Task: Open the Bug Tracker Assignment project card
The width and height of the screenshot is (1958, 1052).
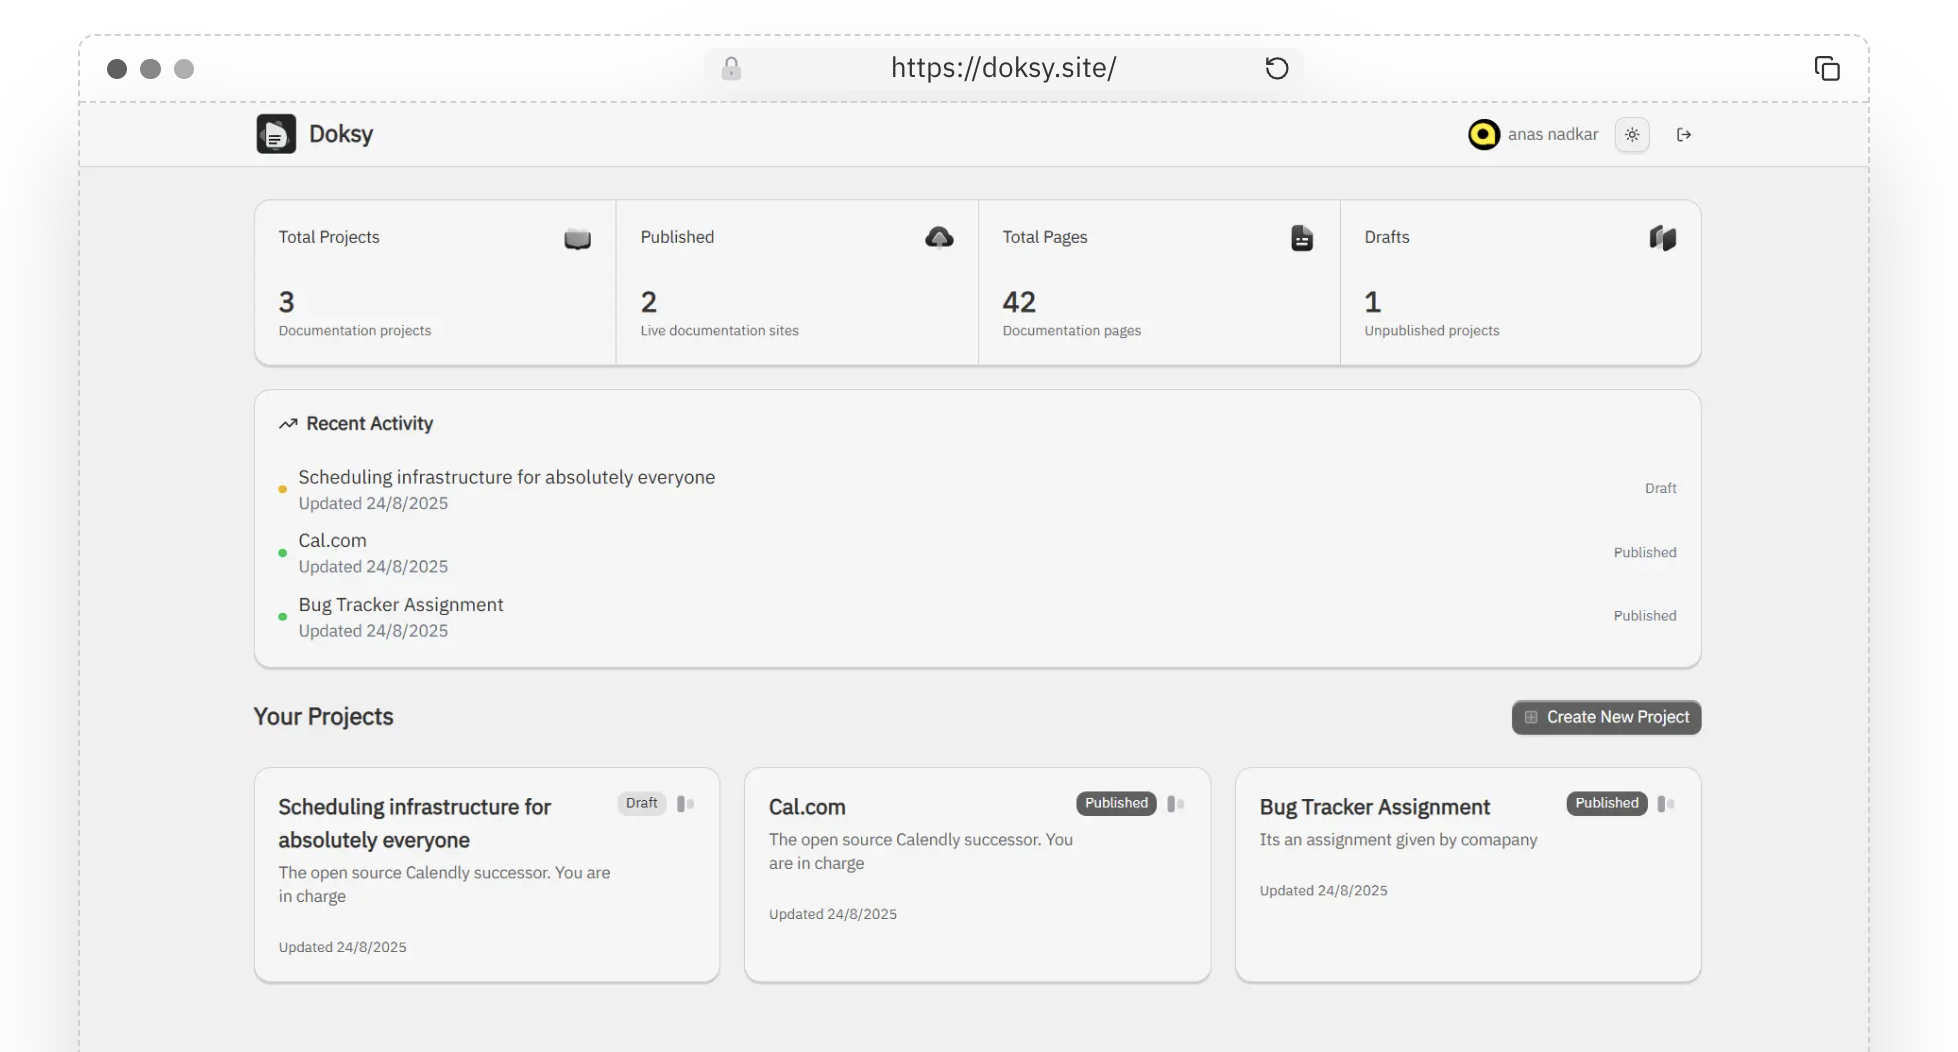Action: pos(1468,875)
